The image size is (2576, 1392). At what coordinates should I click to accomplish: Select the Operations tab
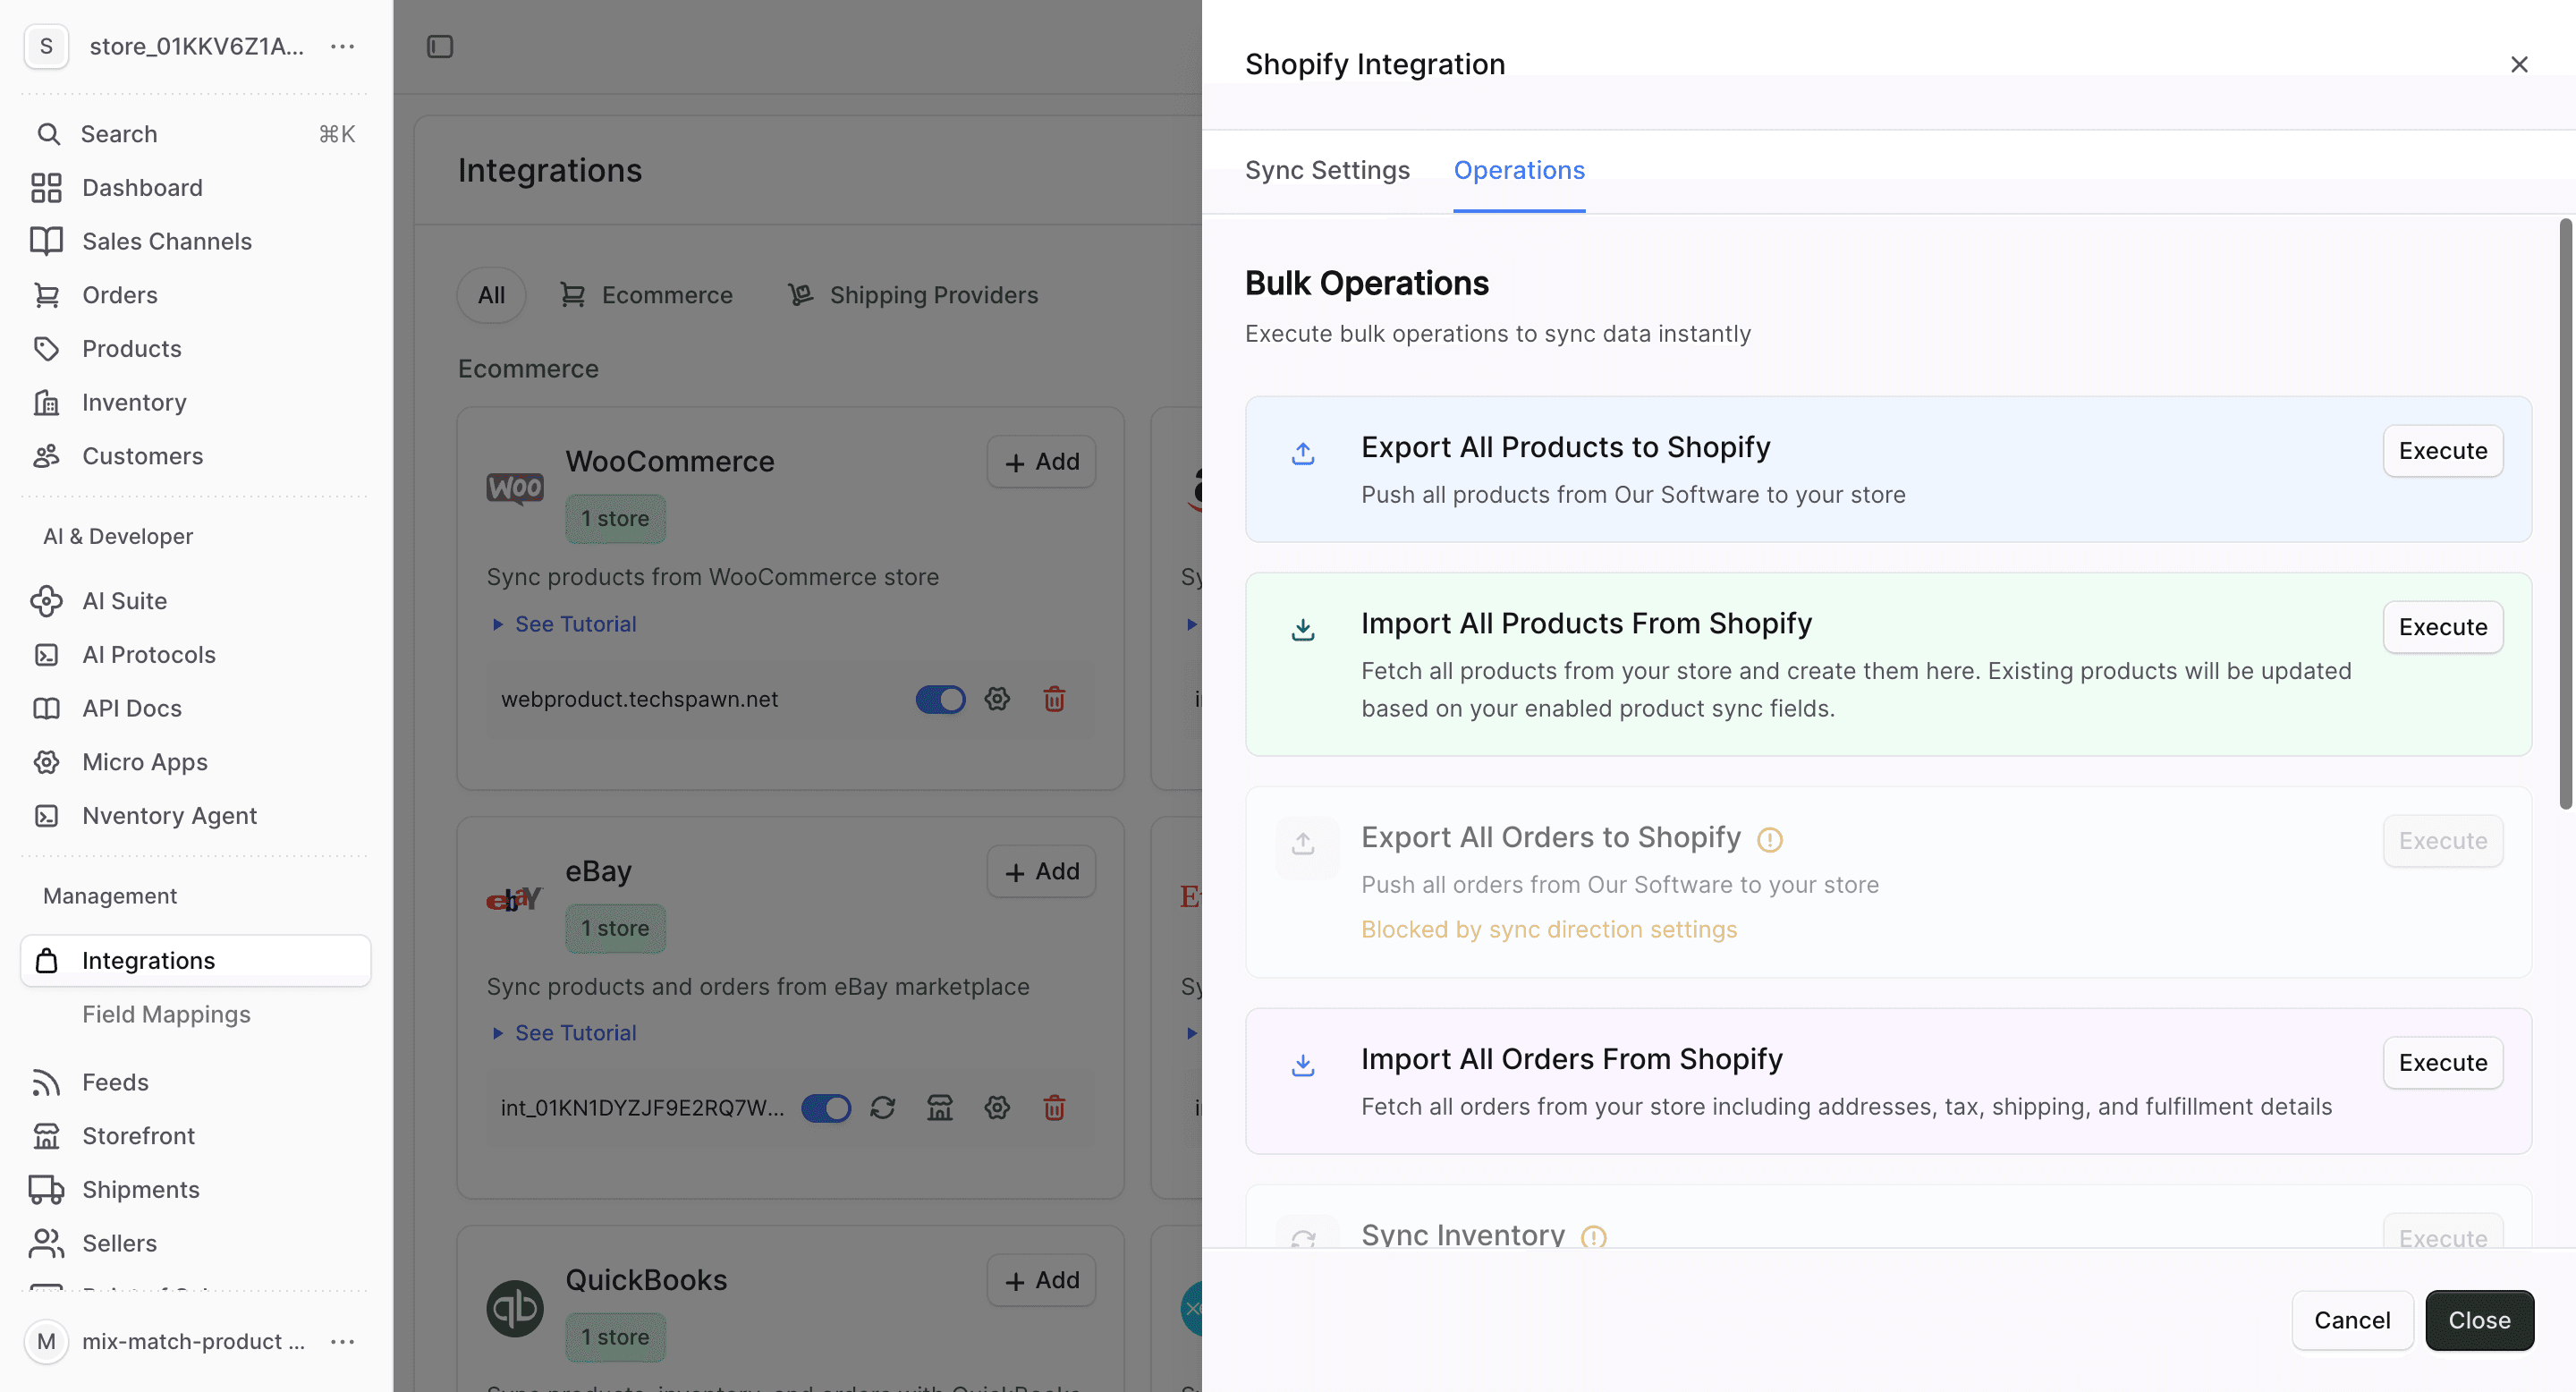coord(1519,171)
